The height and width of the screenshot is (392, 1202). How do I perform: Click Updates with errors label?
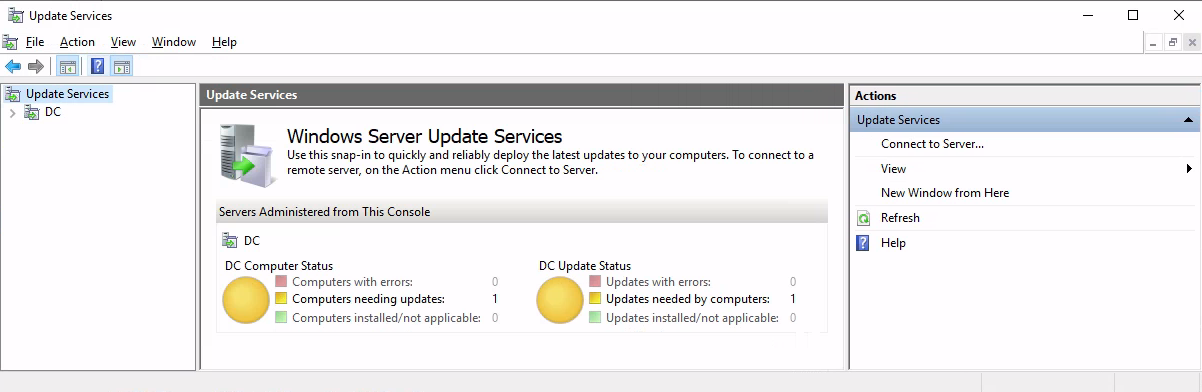(x=658, y=283)
